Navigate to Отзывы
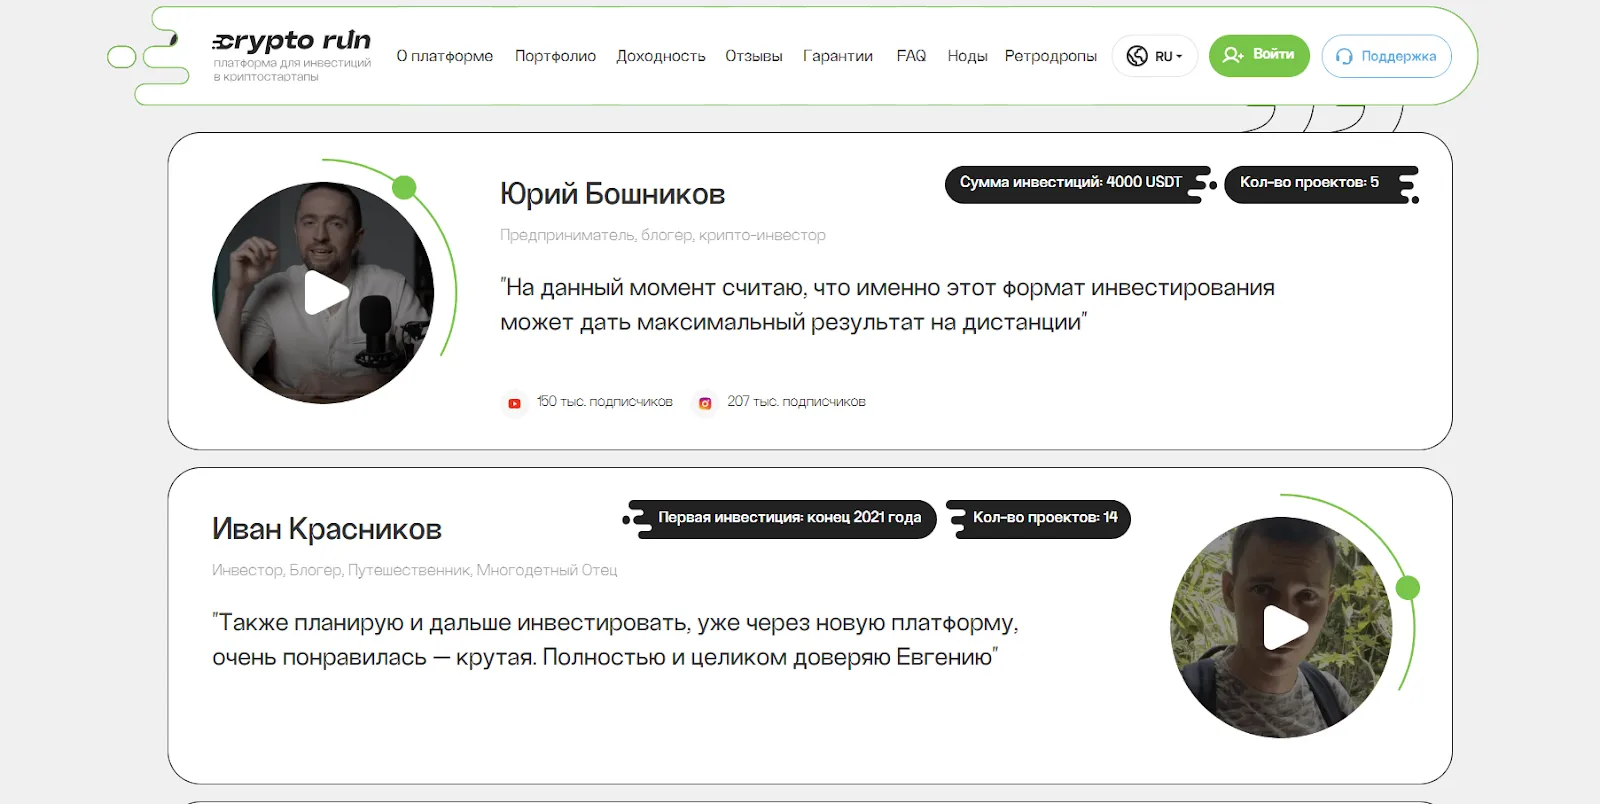 [x=754, y=56]
